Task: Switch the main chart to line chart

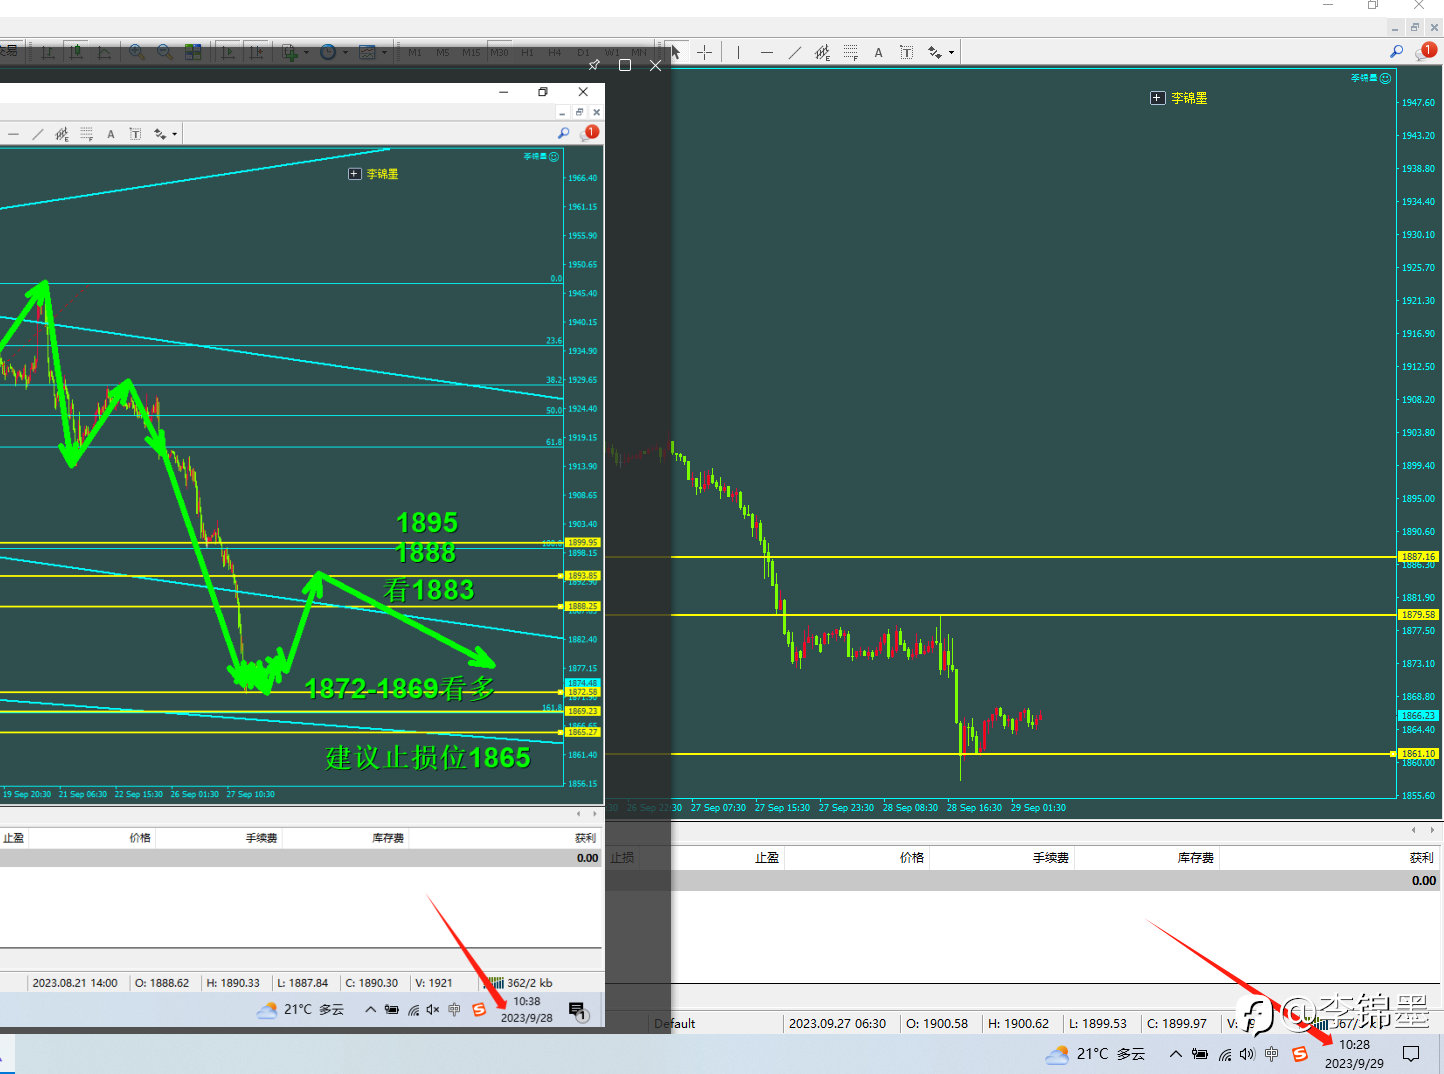Action: (104, 52)
